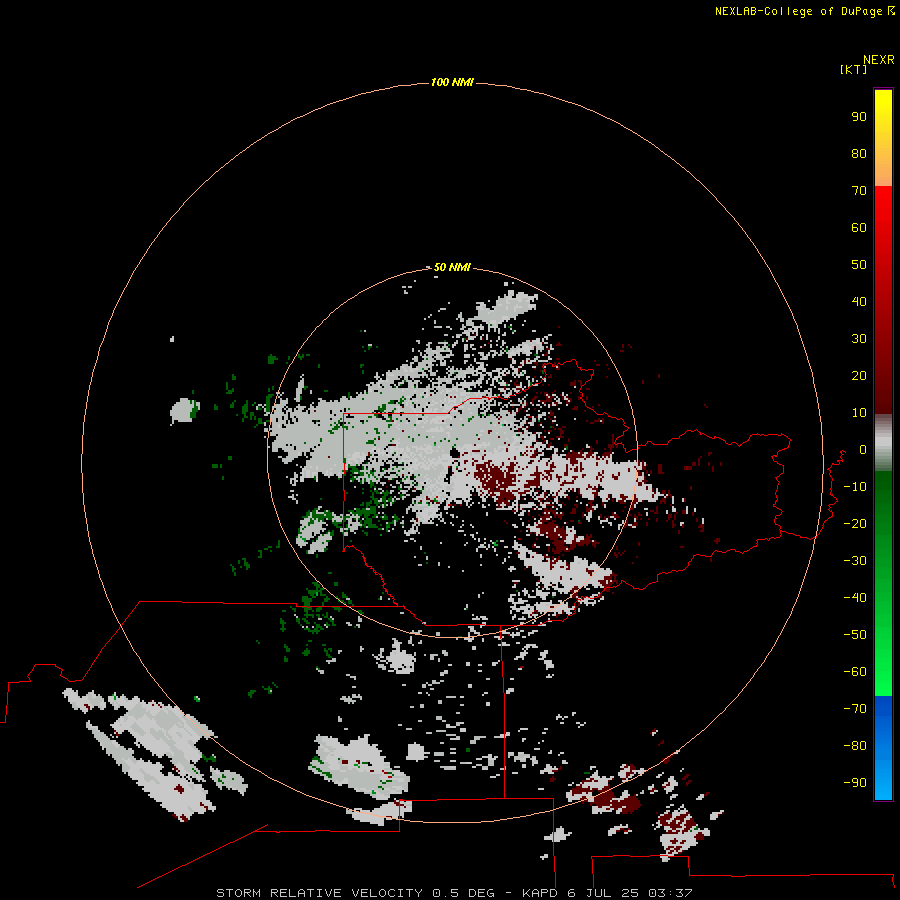The width and height of the screenshot is (900, 900).
Task: Click the 20 value on velocity scale
Action: [859, 376]
